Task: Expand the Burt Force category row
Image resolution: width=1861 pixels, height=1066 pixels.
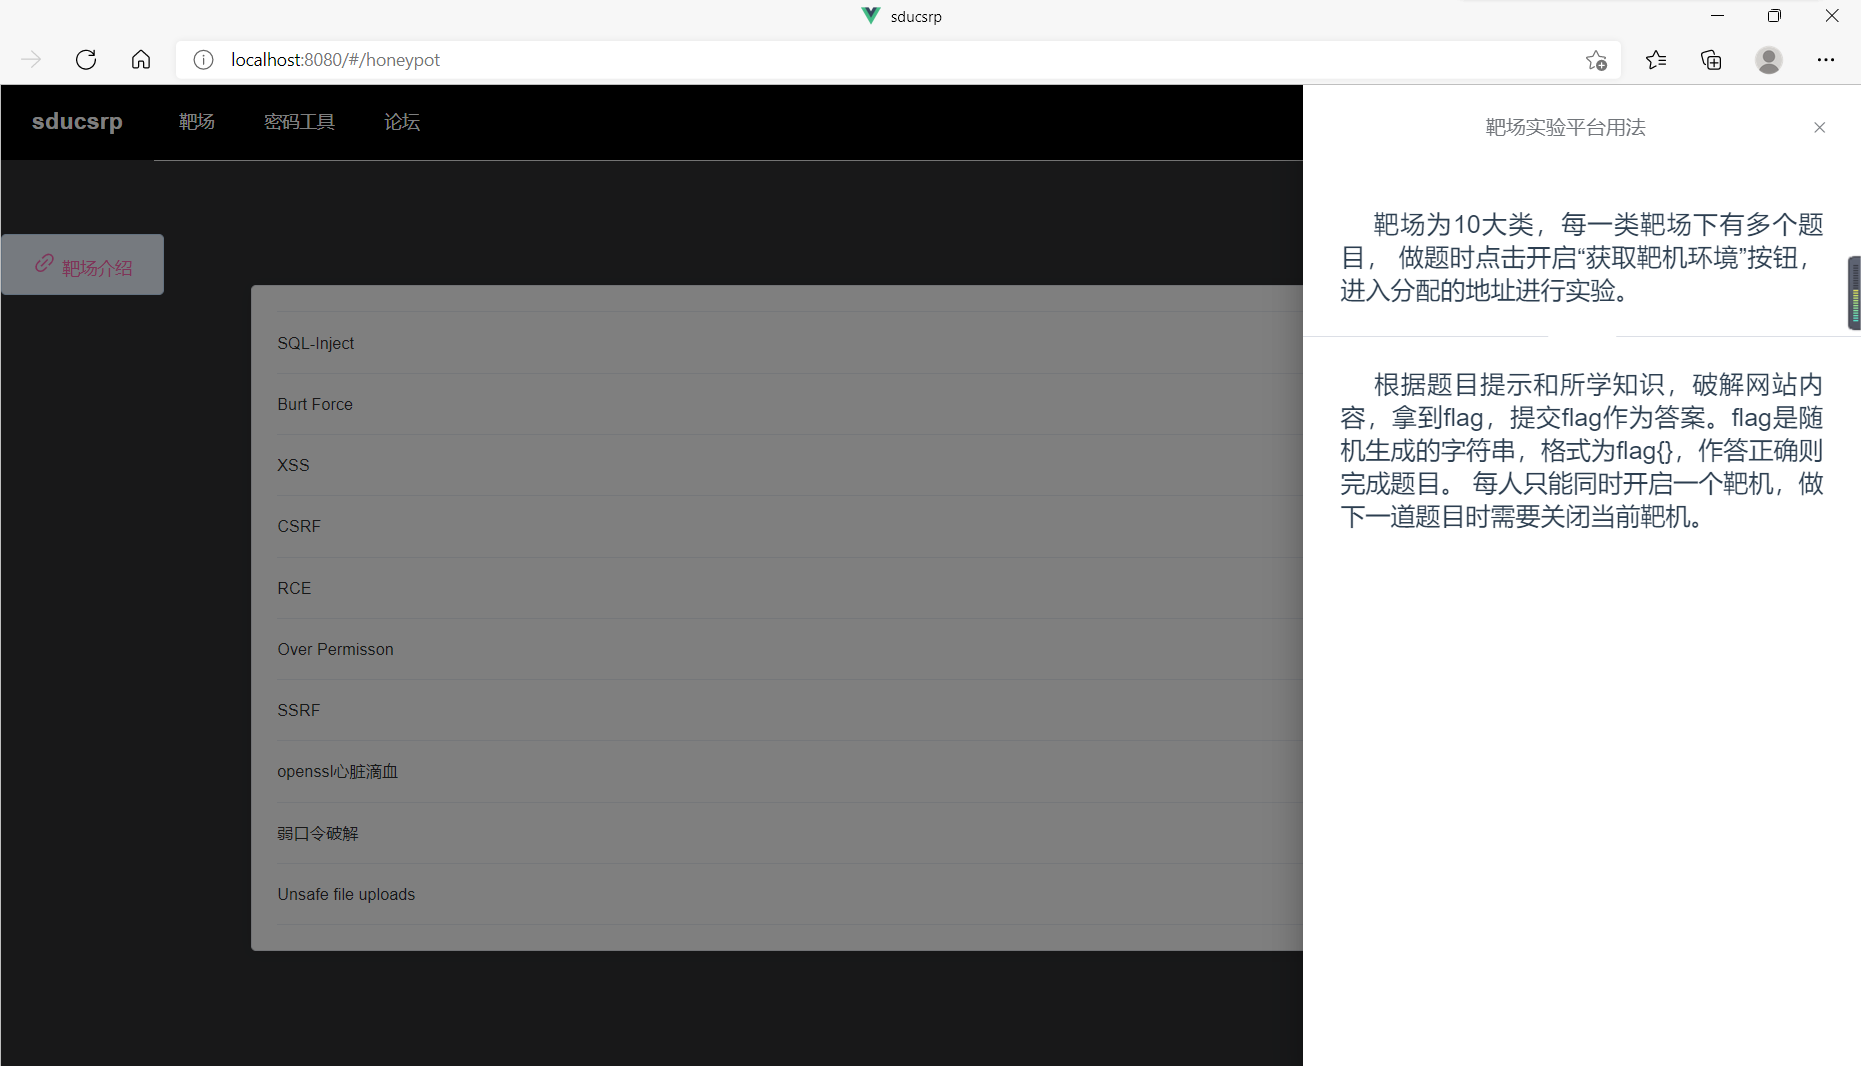Action: click(x=789, y=404)
